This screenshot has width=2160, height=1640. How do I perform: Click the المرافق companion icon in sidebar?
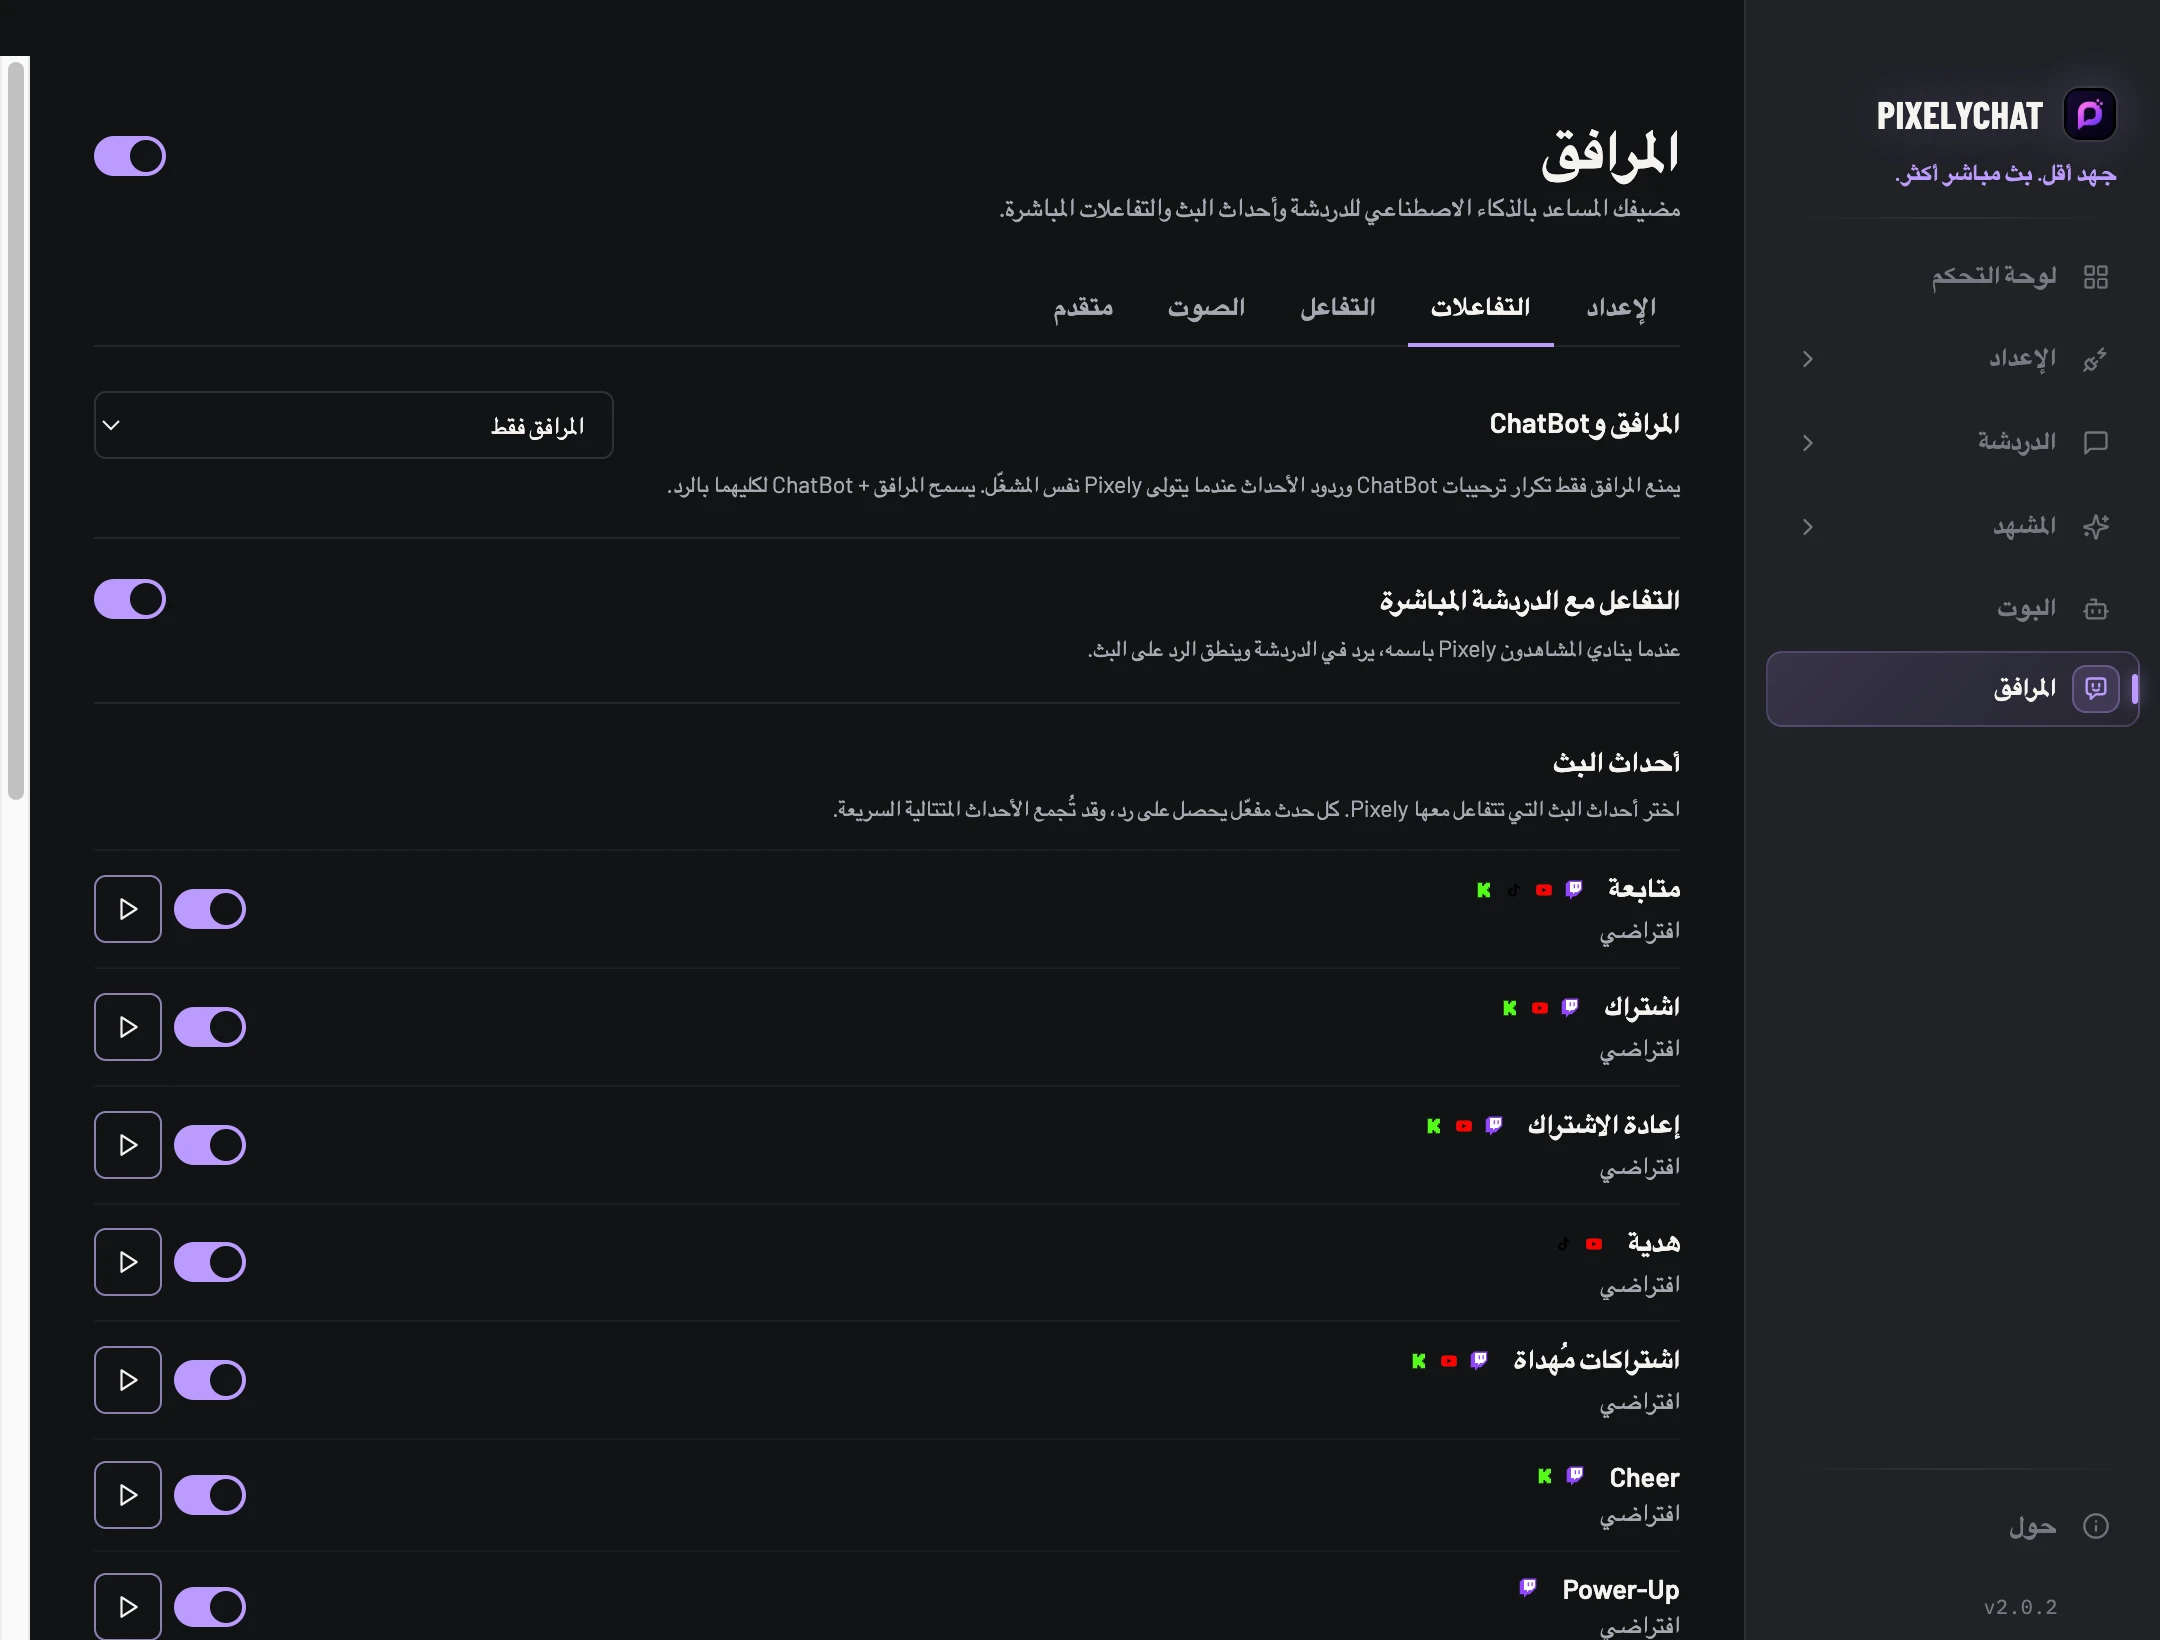(2096, 688)
